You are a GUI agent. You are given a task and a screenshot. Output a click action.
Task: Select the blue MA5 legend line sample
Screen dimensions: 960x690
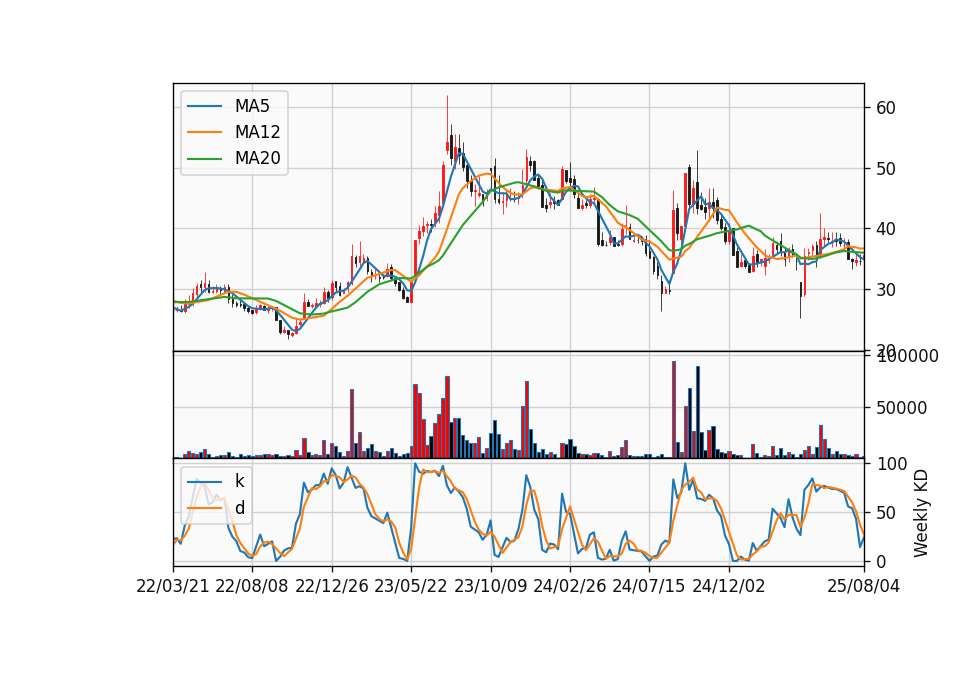[204, 107]
